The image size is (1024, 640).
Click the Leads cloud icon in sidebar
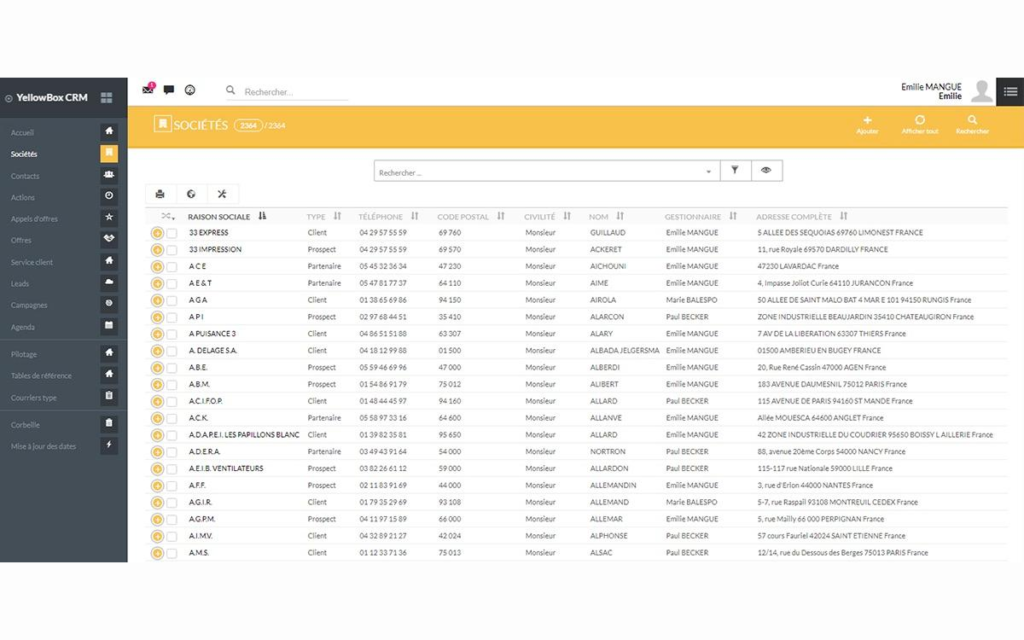(x=109, y=282)
